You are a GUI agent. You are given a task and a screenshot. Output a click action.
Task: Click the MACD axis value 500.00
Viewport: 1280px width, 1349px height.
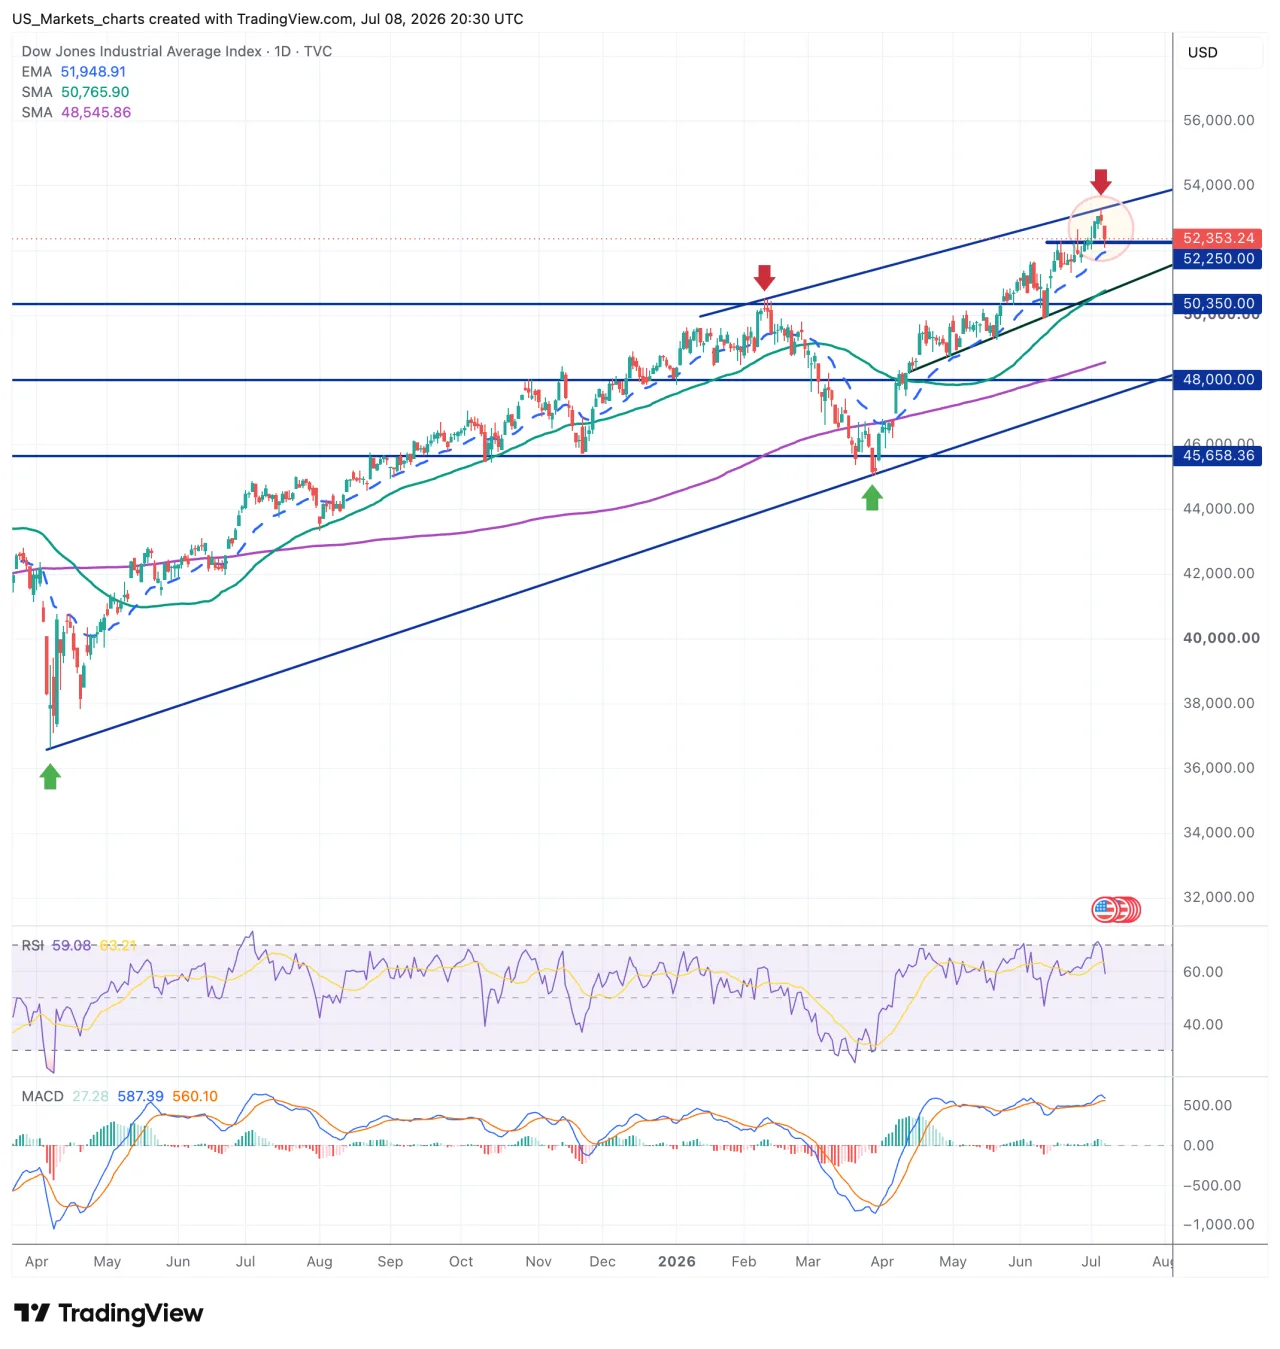[1207, 1106]
